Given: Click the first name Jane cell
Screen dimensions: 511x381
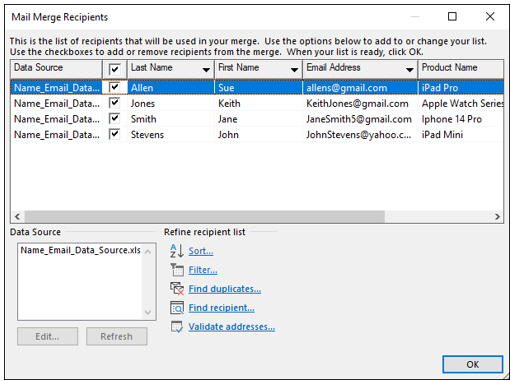Looking at the screenshot, I should point(259,119).
